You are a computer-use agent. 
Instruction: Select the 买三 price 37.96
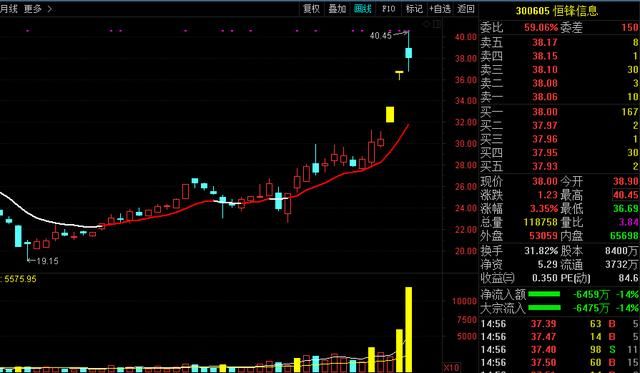(544, 139)
